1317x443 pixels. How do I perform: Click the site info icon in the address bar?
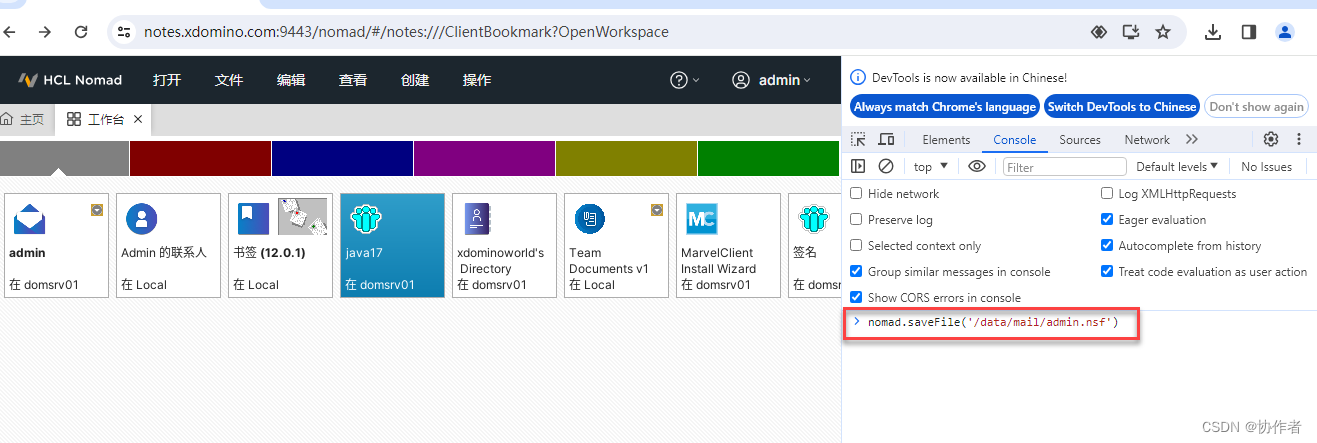124,32
